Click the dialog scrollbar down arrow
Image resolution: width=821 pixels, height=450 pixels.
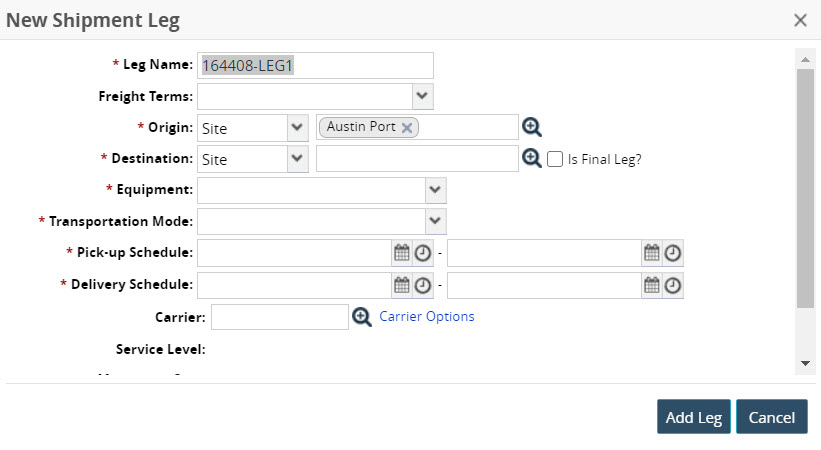point(805,363)
